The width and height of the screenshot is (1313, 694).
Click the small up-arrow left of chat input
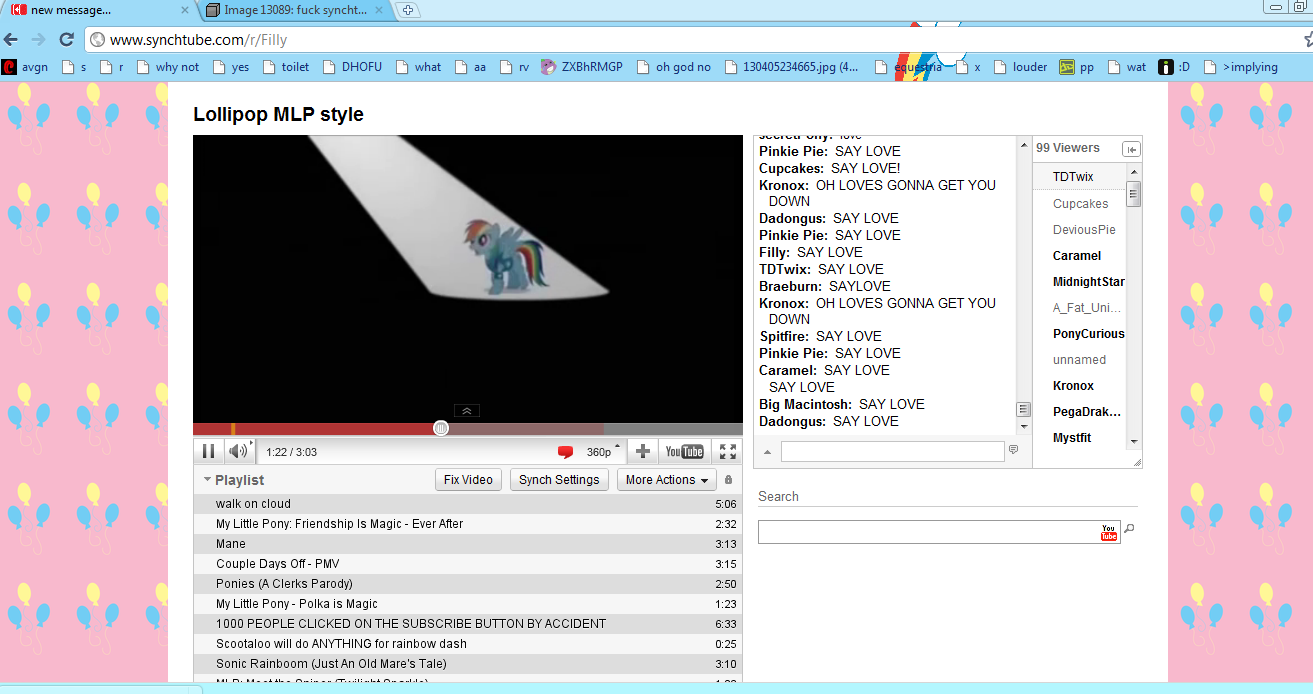767,452
